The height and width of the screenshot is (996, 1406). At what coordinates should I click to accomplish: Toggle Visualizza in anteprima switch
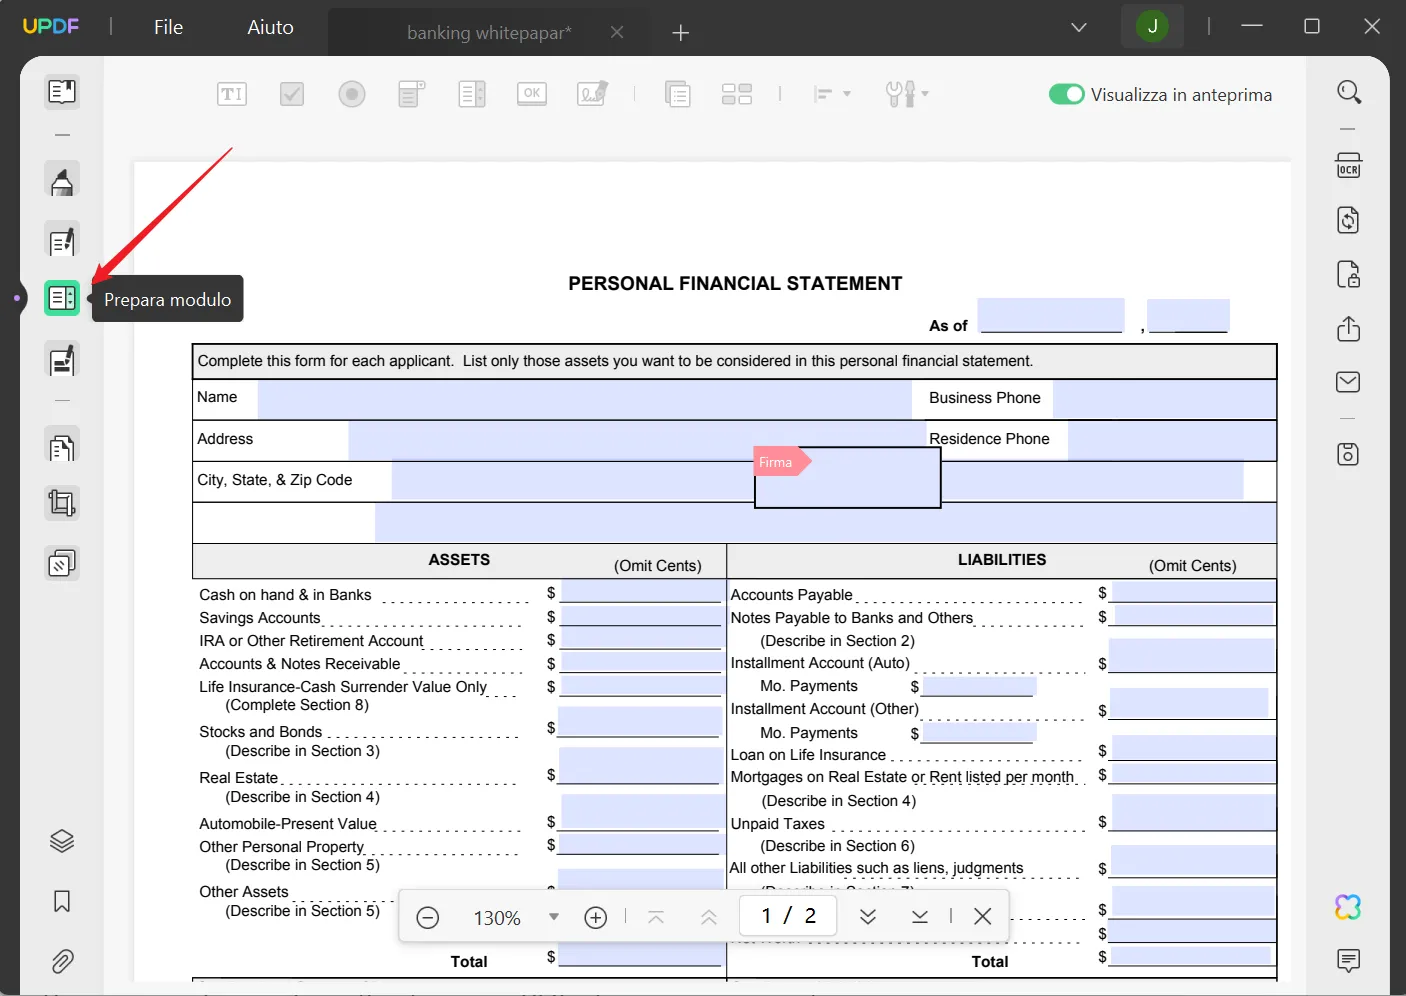click(1066, 94)
